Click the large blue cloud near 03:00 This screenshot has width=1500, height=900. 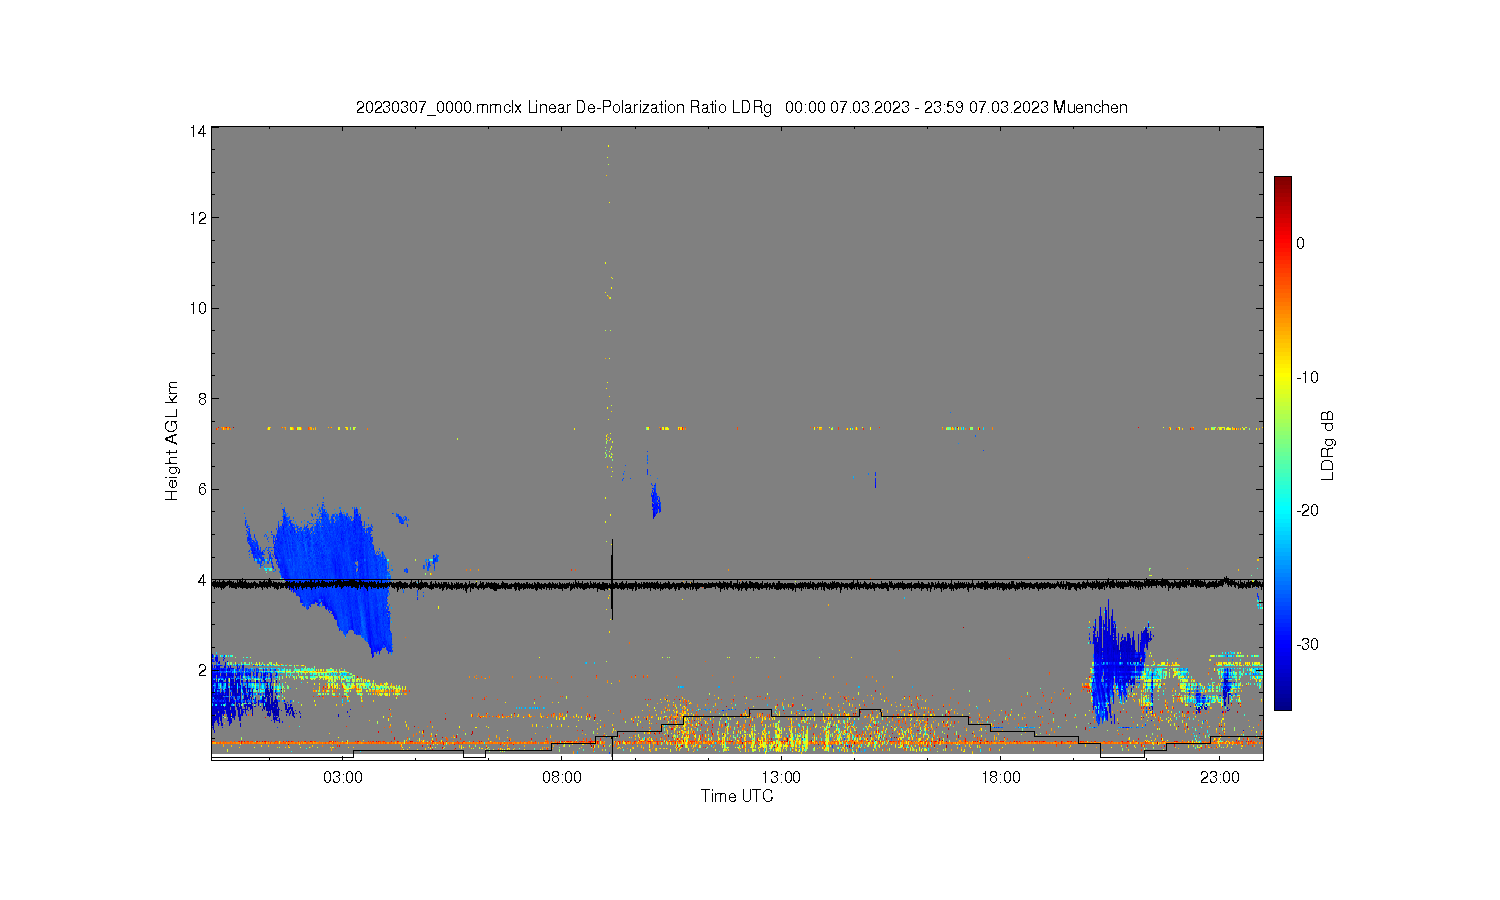point(335,575)
